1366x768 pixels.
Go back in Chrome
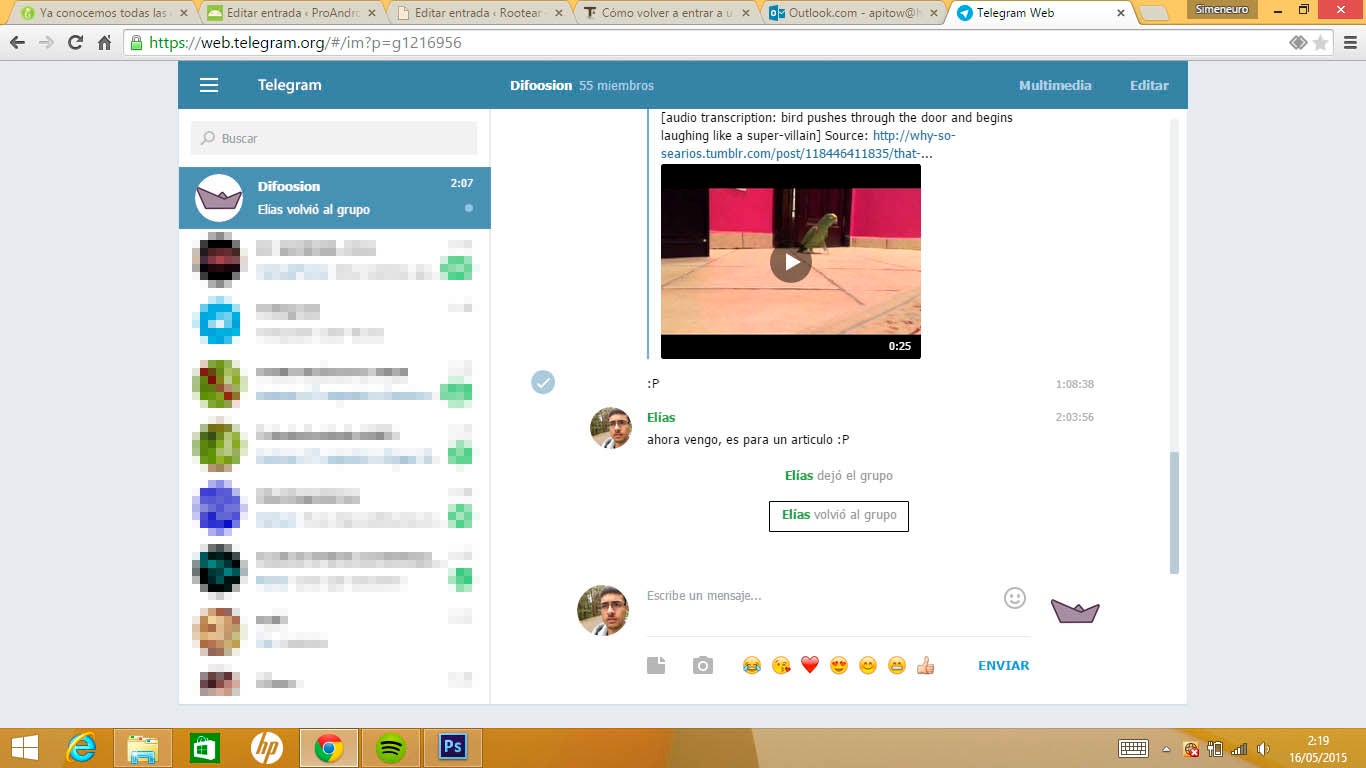click(x=17, y=43)
